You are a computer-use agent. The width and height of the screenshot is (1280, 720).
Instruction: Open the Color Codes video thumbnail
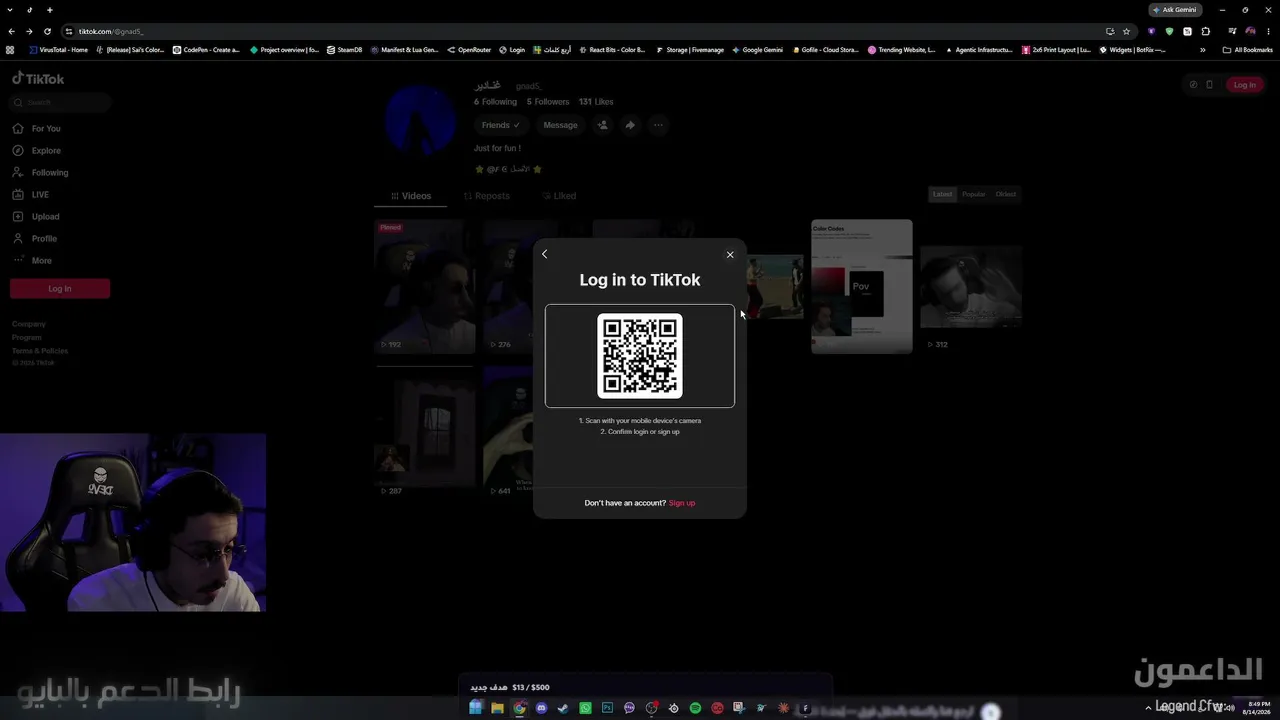point(862,287)
